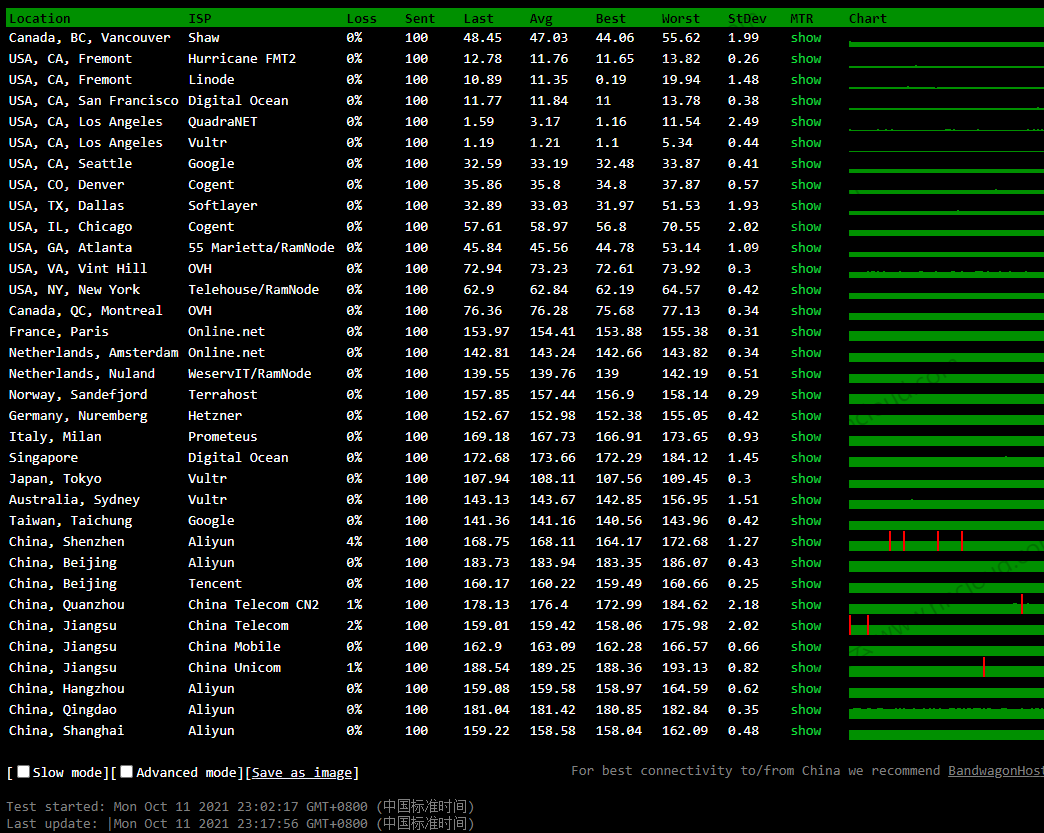Show MTR for Milan Prometeus row

click(x=806, y=437)
